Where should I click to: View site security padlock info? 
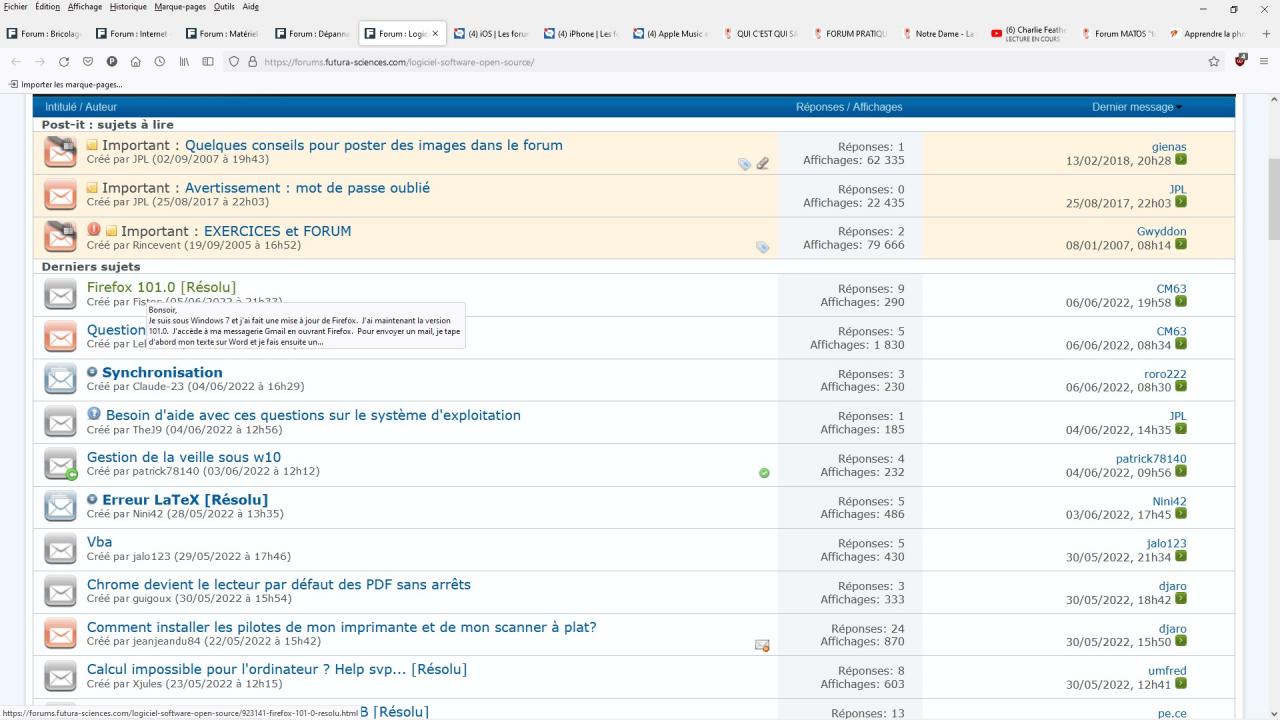tap(252, 62)
